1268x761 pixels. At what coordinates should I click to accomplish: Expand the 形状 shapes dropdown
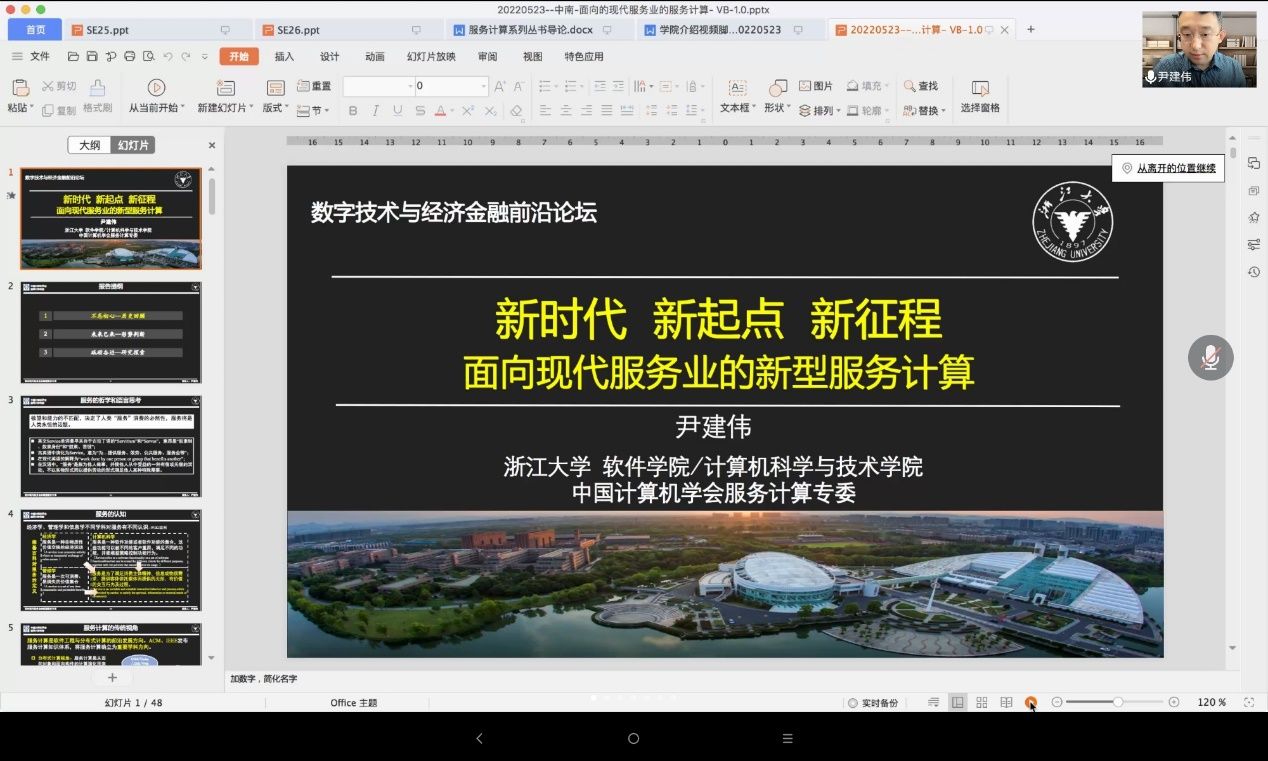[788, 108]
